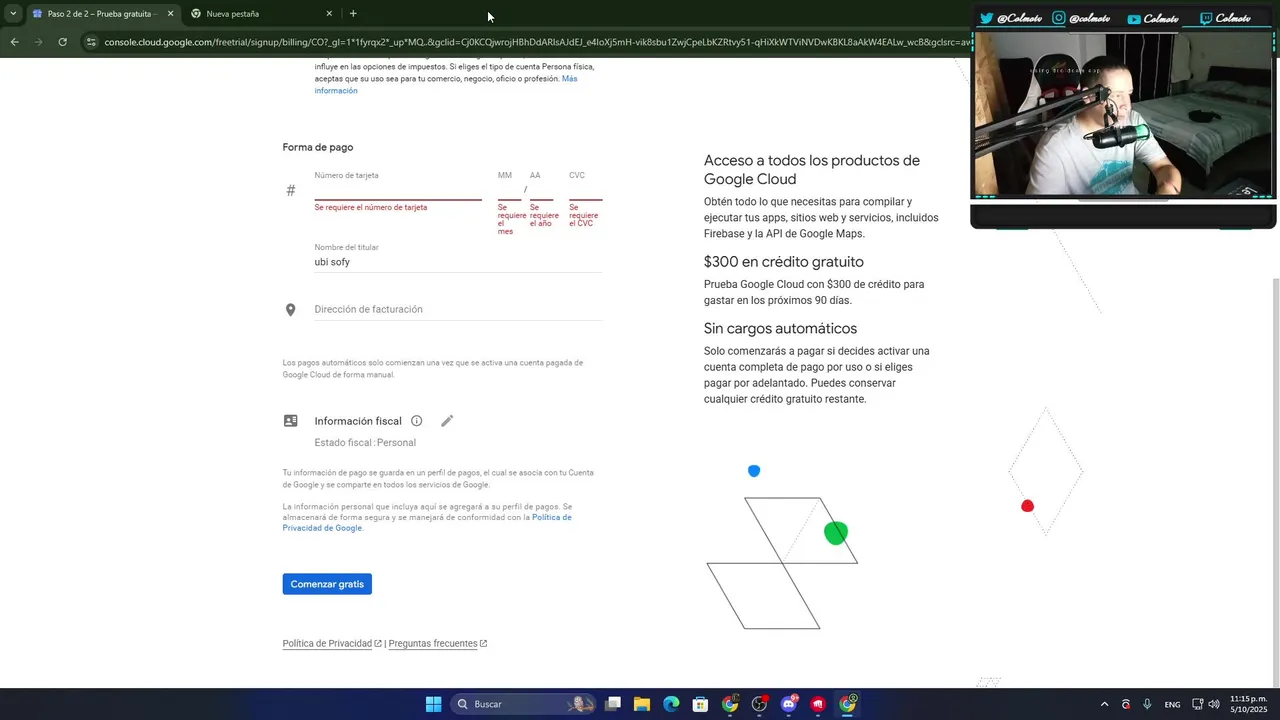The image size is (1280, 720).
Task: Reload the current page
Action: pos(62,42)
